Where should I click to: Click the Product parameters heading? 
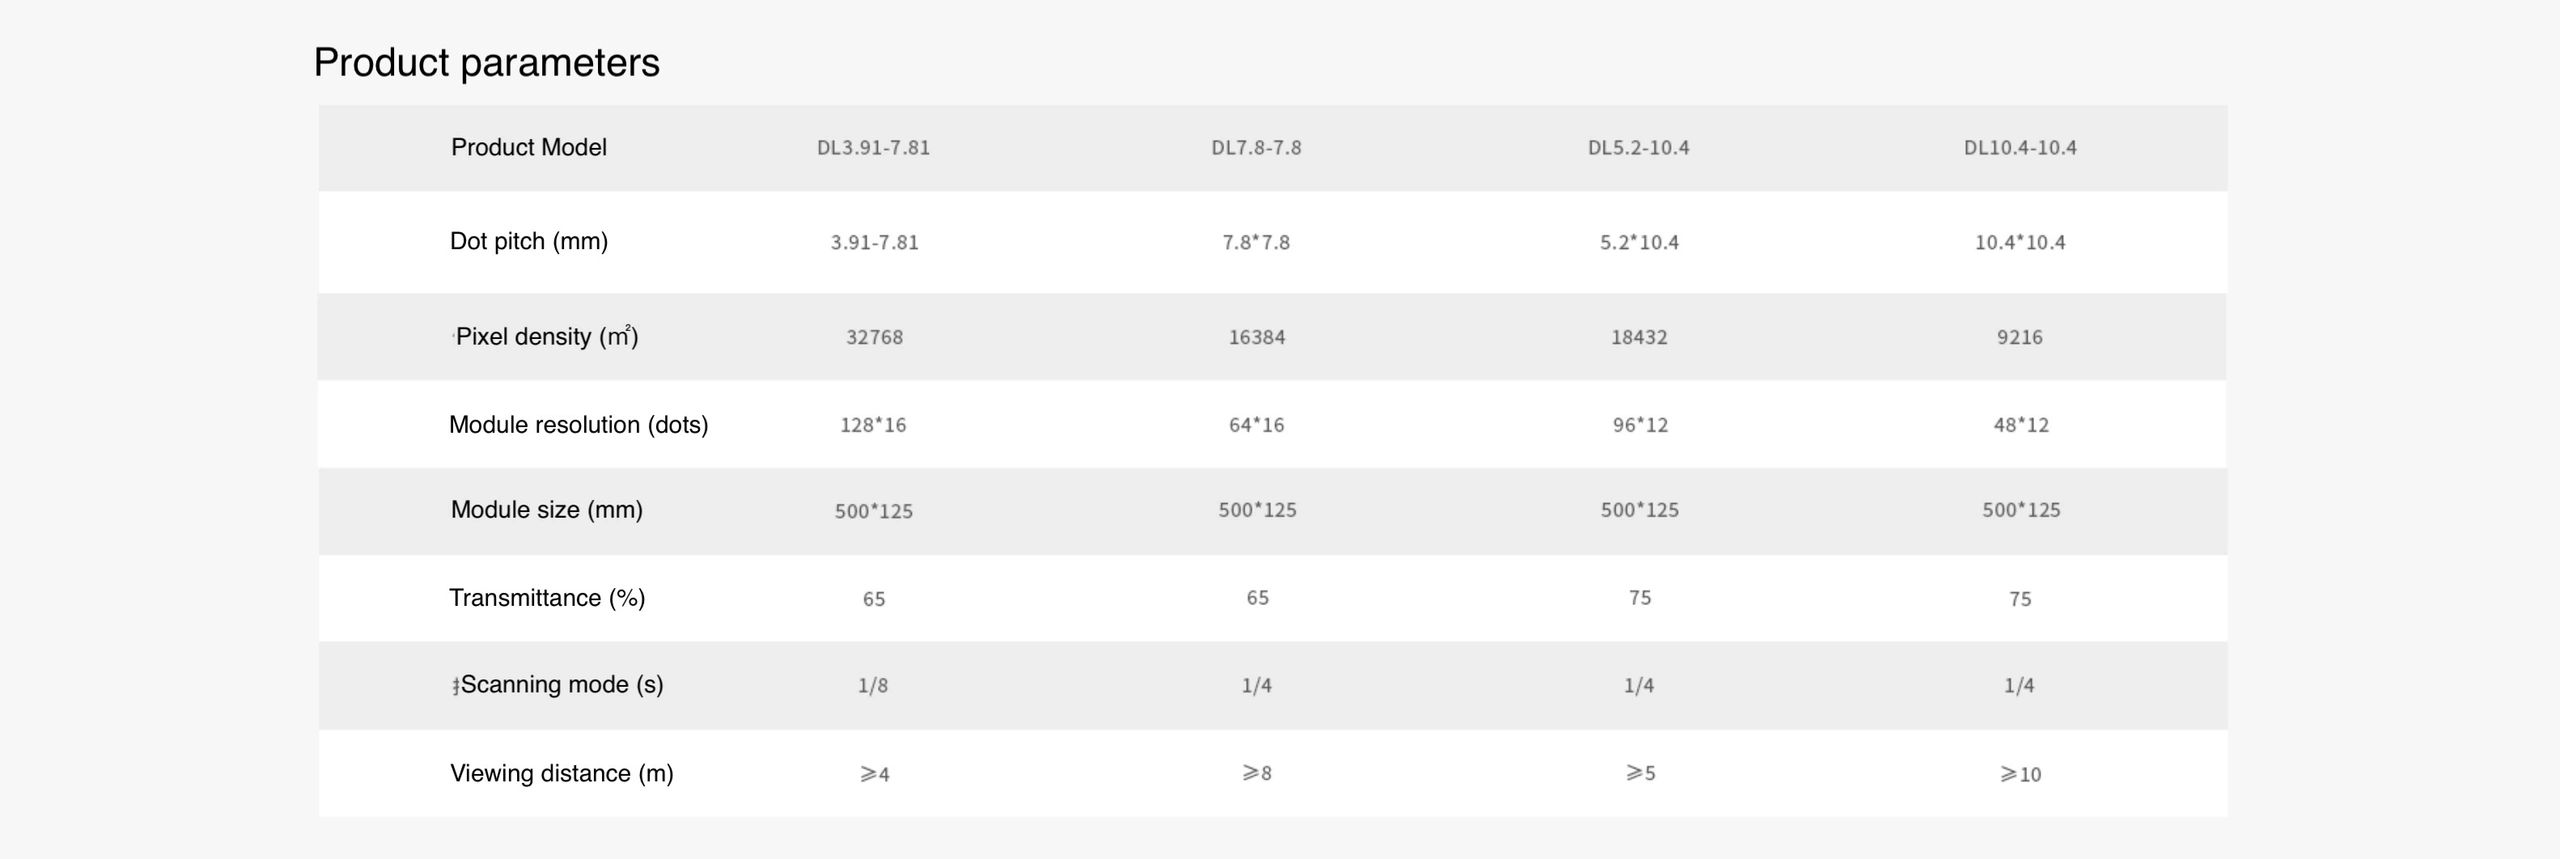point(486,63)
